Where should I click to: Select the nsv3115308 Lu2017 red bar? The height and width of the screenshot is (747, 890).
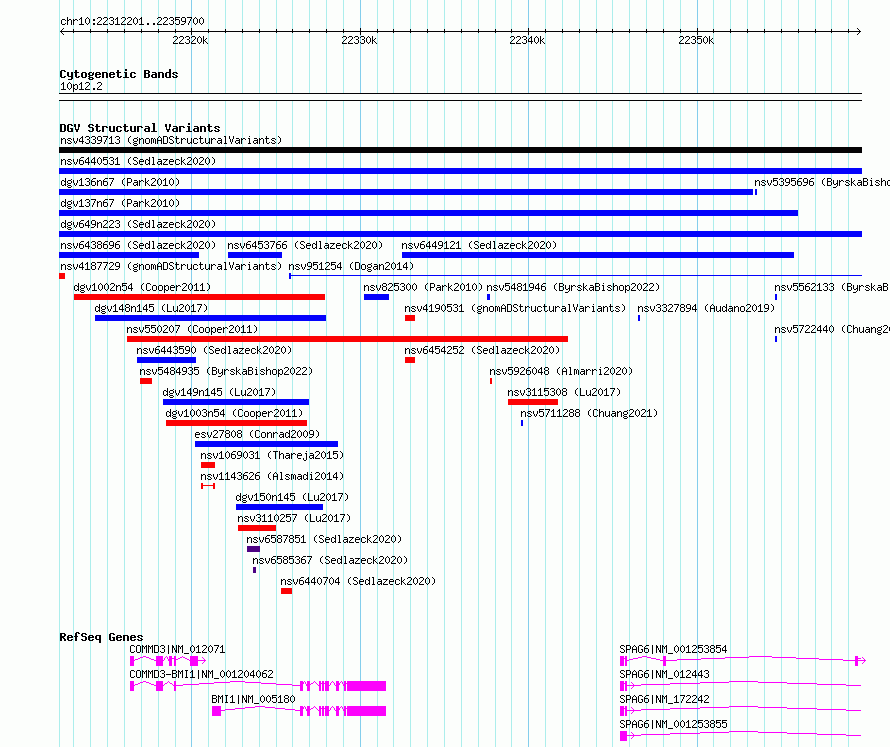(533, 402)
